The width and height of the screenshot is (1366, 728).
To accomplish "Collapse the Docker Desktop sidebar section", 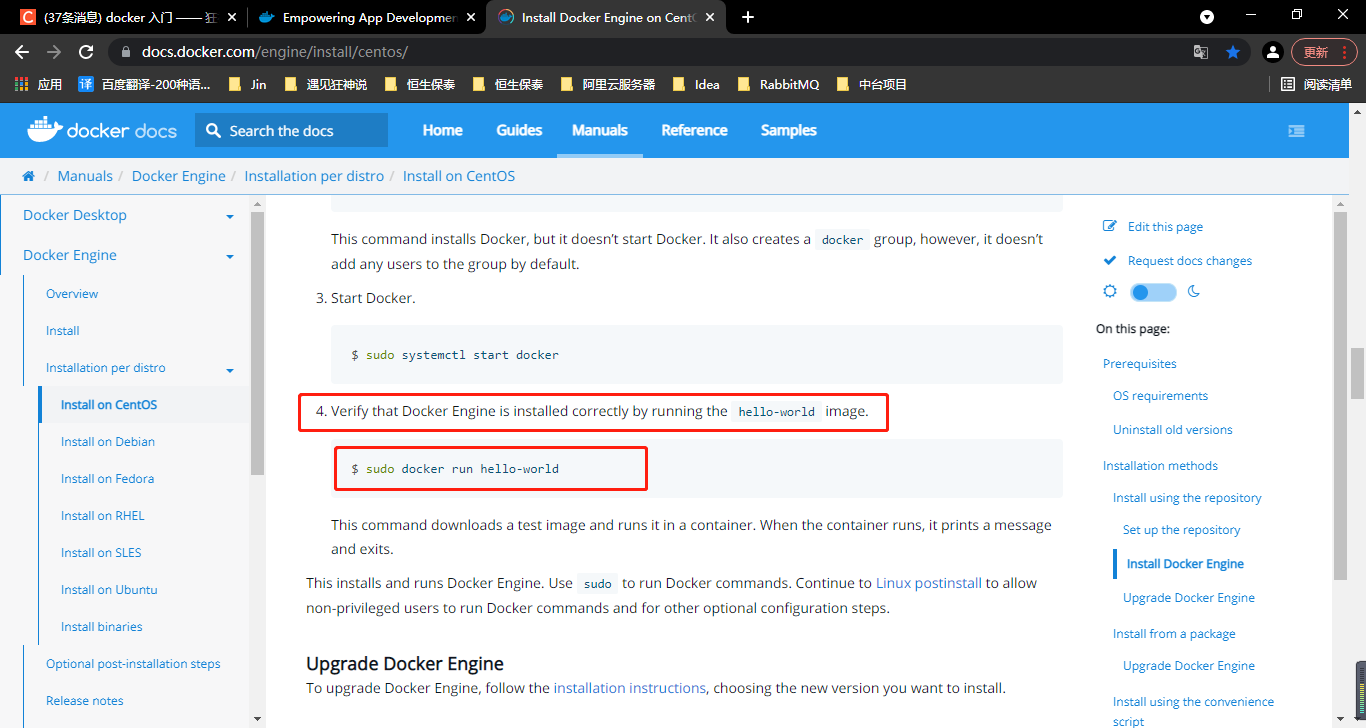I will coord(230,217).
